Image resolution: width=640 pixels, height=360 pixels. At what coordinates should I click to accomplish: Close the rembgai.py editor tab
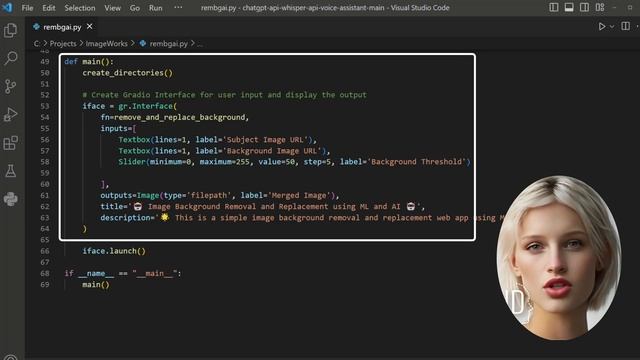coord(89,27)
